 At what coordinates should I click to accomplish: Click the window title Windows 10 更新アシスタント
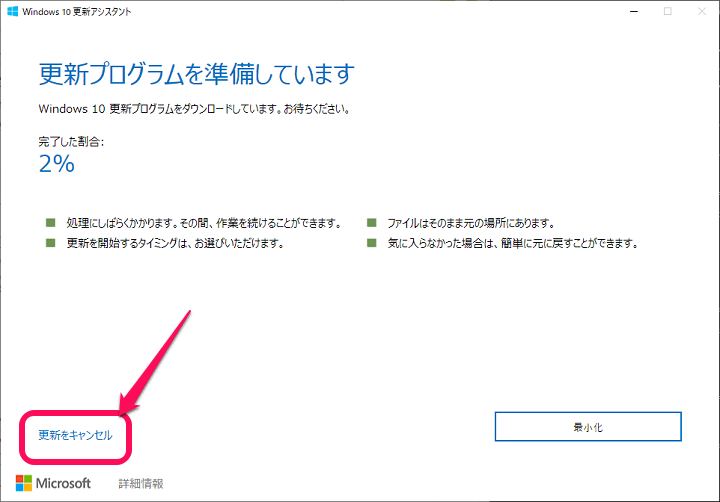tap(77, 12)
